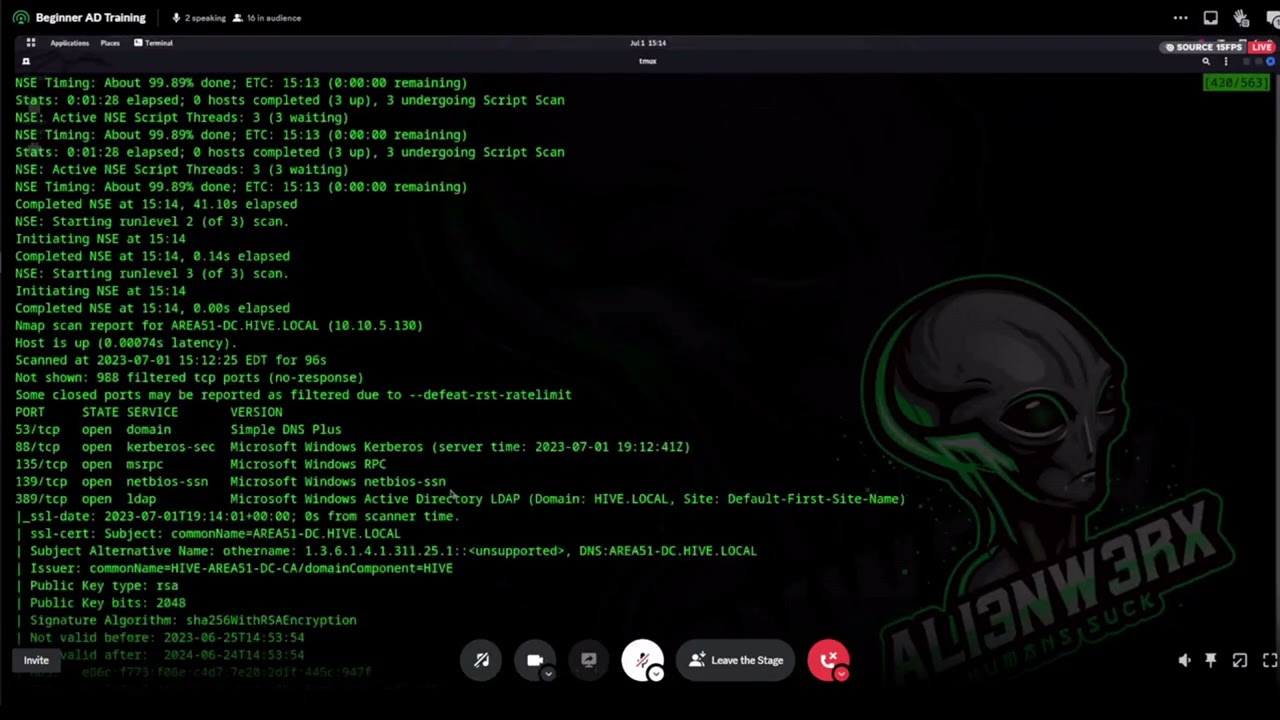Click the new tab icon in terminal titlebar

point(26,61)
